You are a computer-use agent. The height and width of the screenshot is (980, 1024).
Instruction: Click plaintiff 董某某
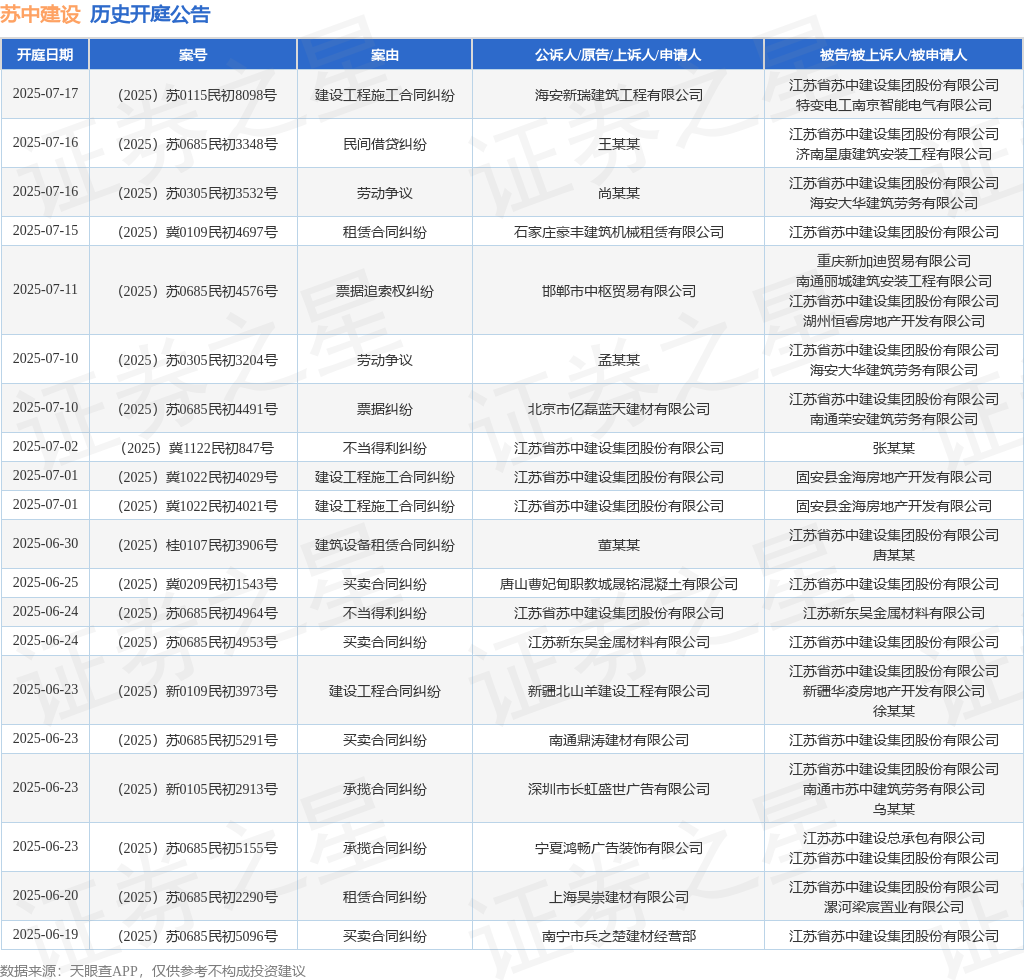618,545
